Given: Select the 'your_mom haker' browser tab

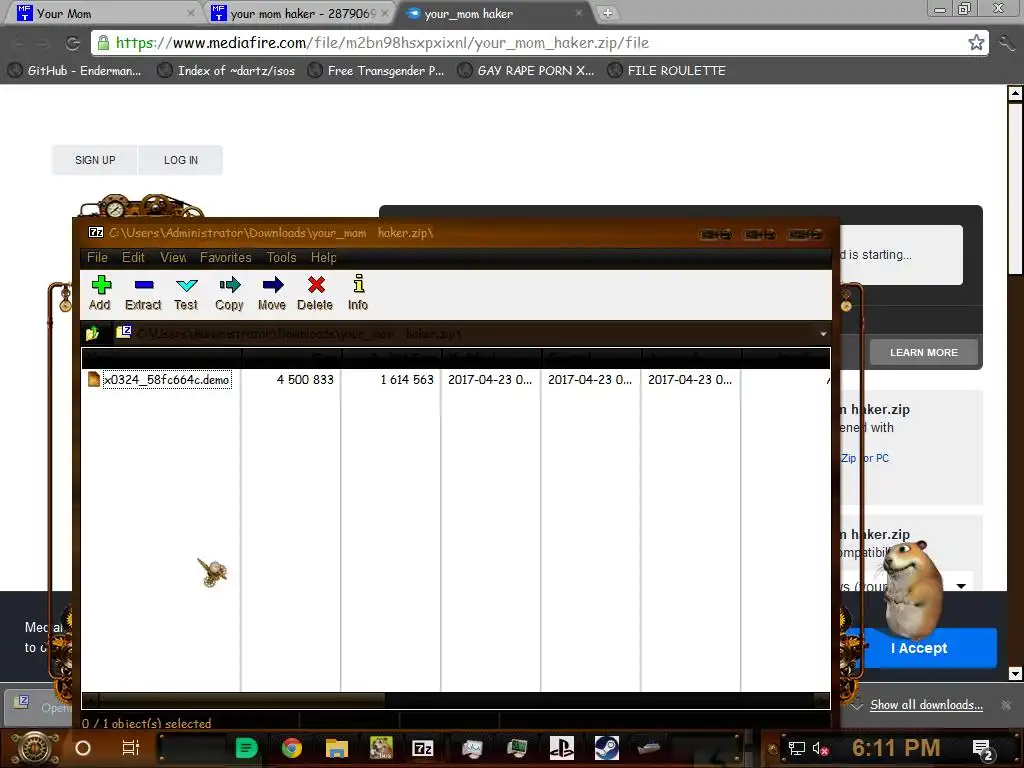Looking at the screenshot, I should pos(493,13).
